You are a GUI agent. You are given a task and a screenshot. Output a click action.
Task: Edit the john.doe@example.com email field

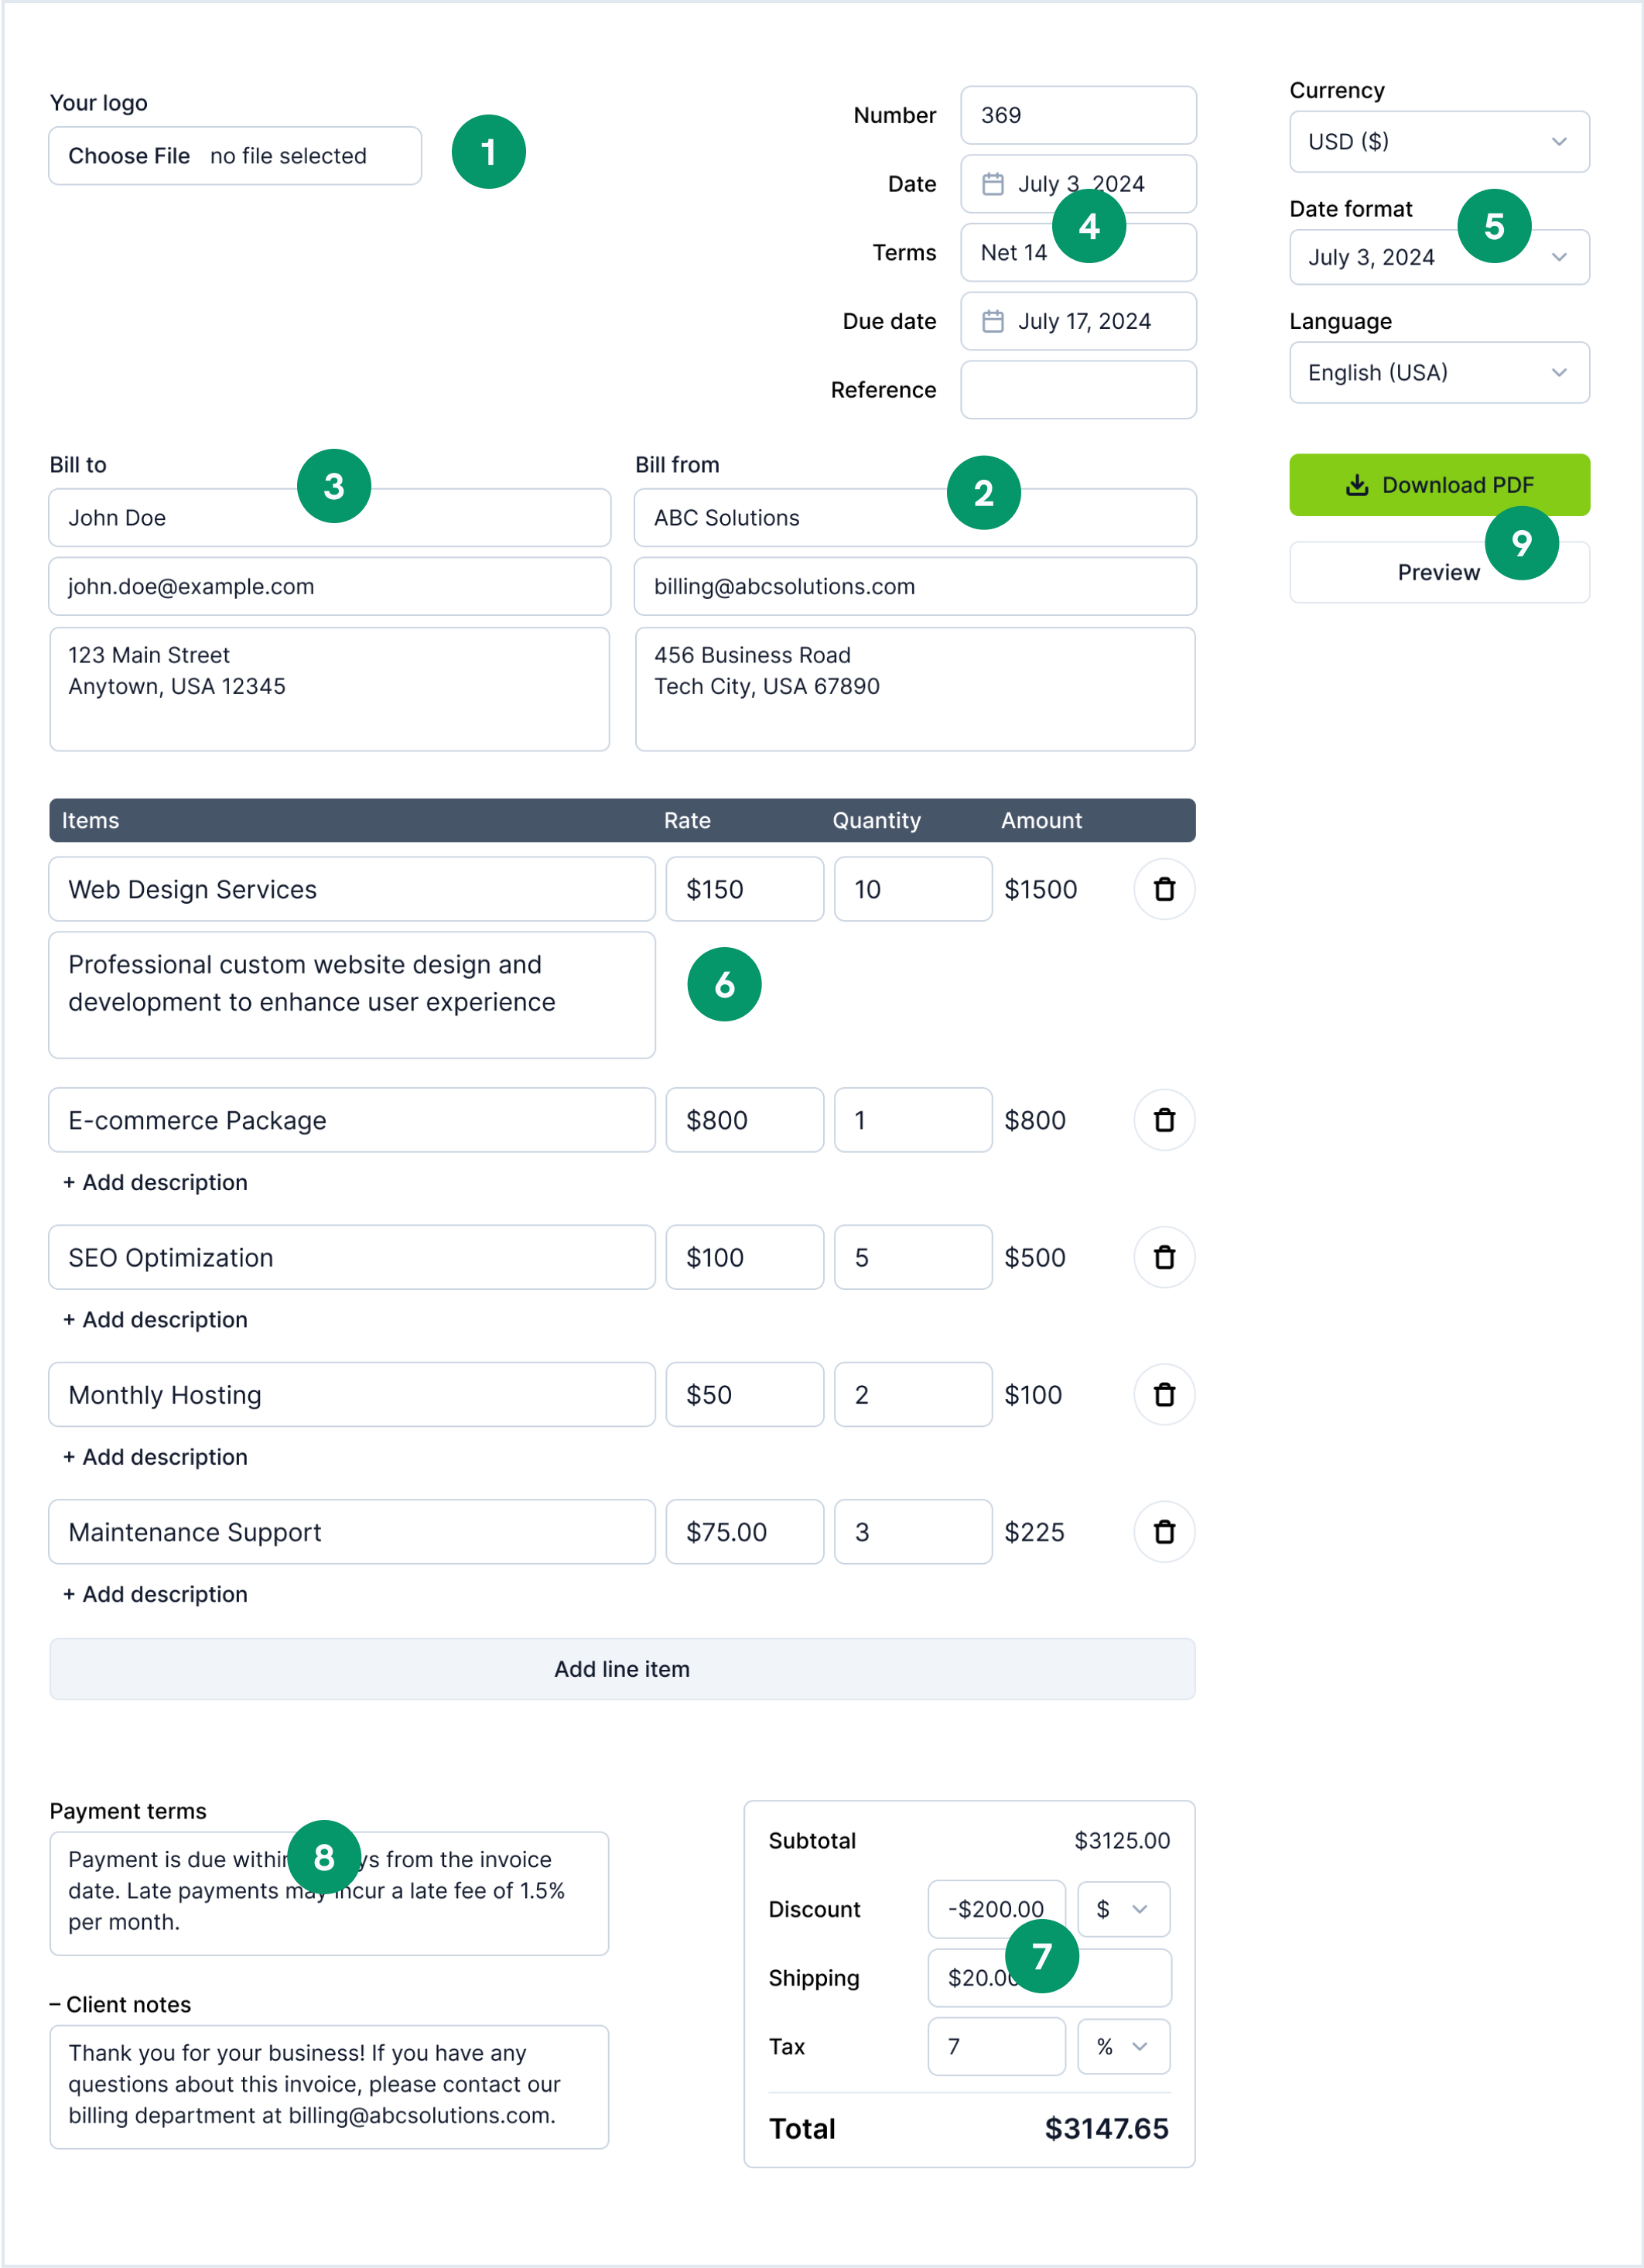click(330, 586)
